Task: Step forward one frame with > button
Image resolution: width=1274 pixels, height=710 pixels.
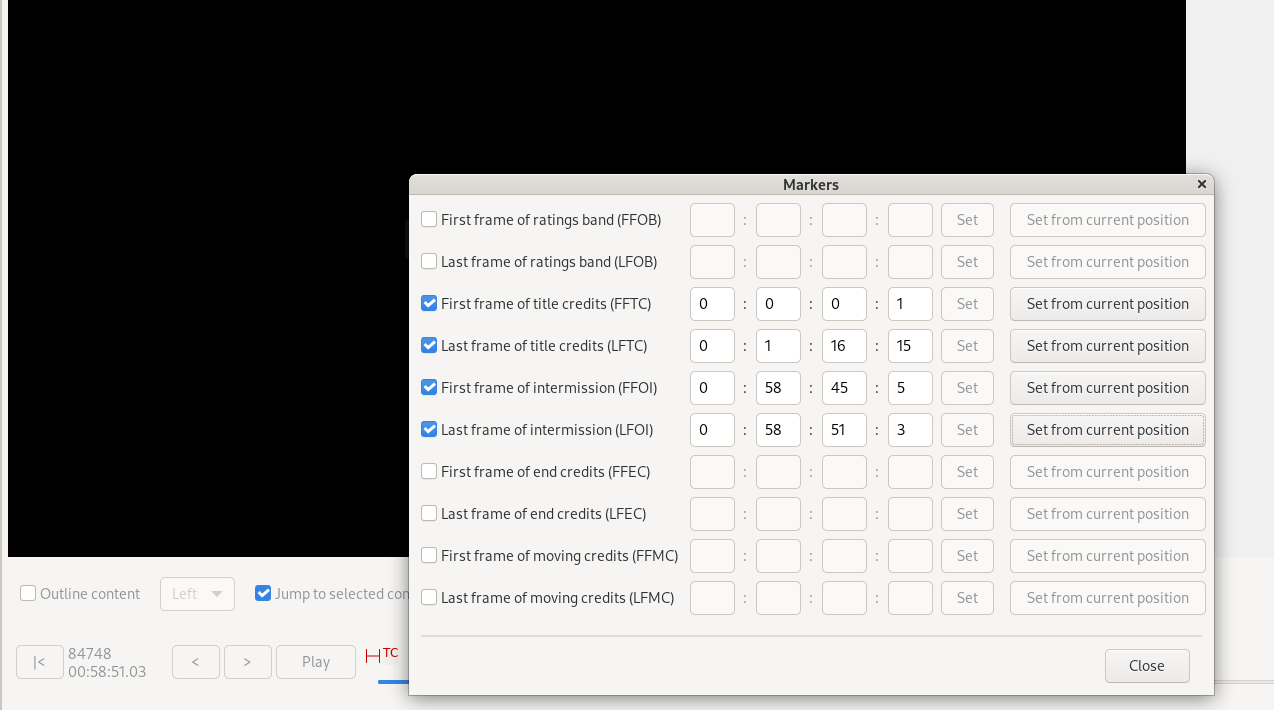Action: tap(247, 662)
